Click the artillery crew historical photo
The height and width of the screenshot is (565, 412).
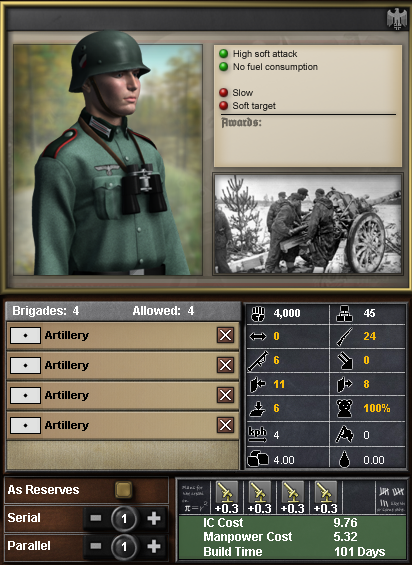click(x=307, y=224)
